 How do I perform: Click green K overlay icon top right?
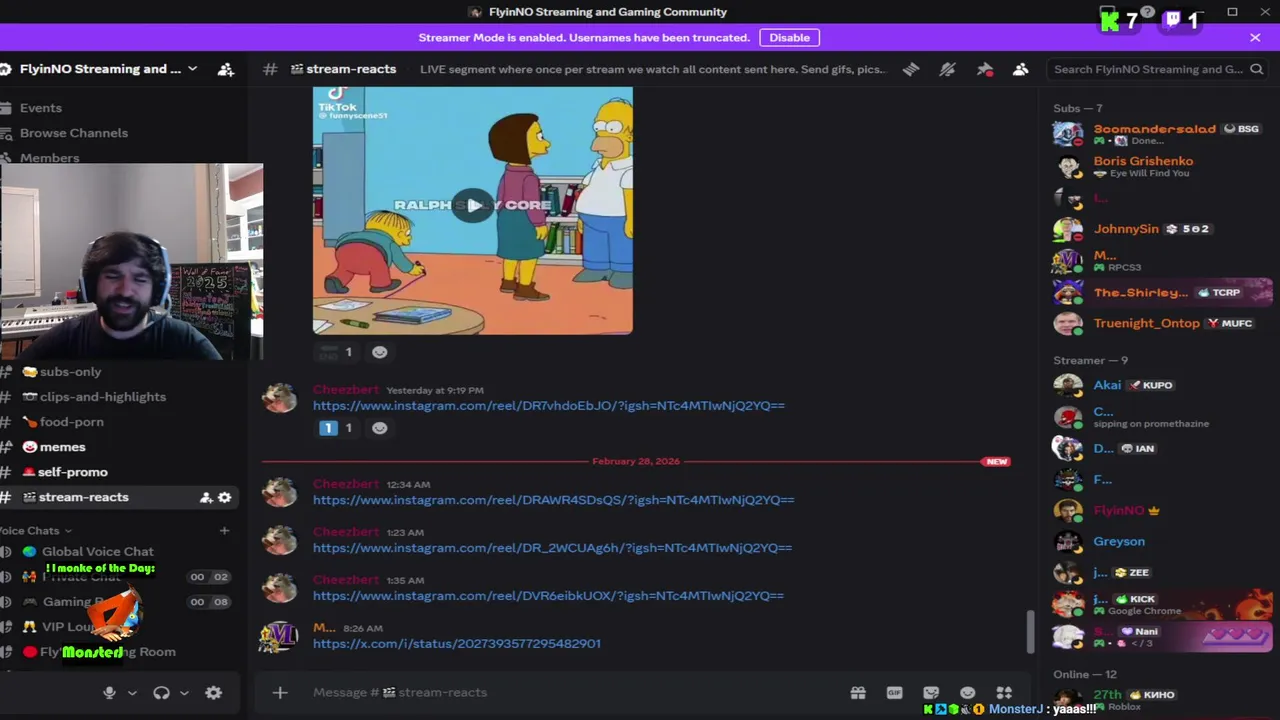point(1109,20)
